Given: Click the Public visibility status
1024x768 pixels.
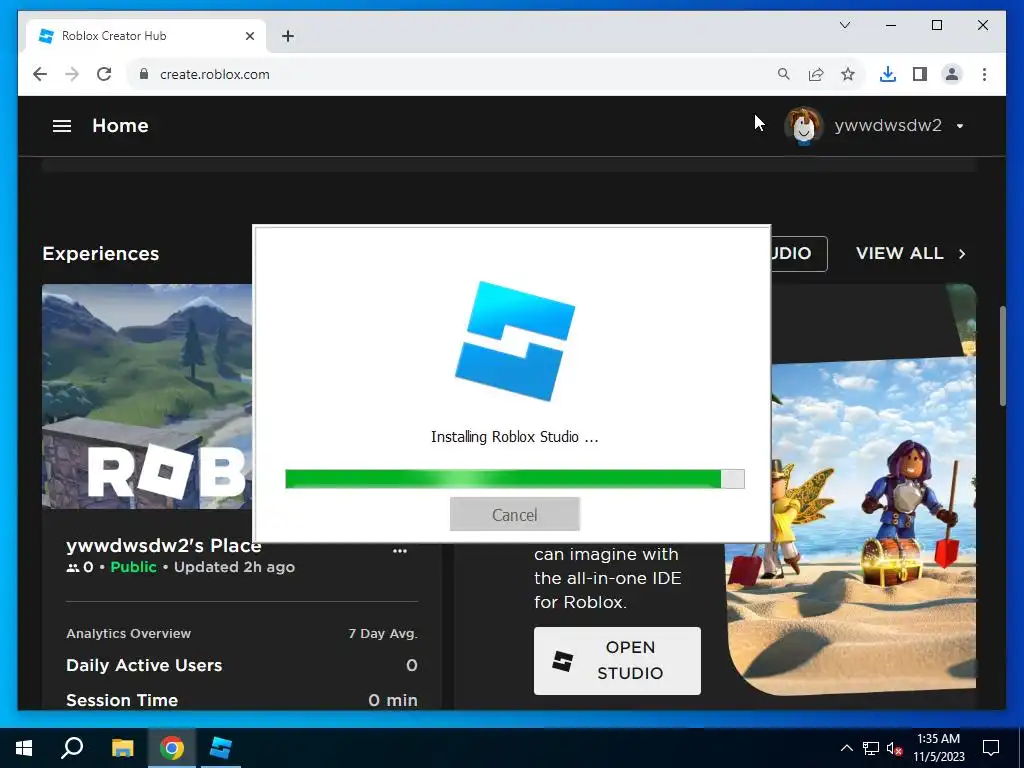Looking at the screenshot, I should [x=133, y=567].
